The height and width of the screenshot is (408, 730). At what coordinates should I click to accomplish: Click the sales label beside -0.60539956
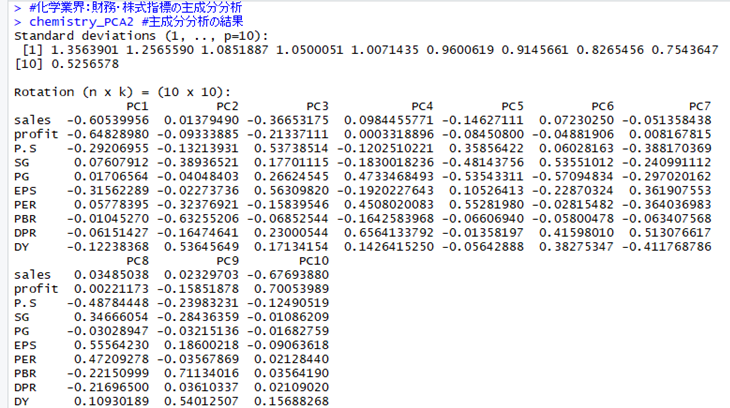(32, 121)
